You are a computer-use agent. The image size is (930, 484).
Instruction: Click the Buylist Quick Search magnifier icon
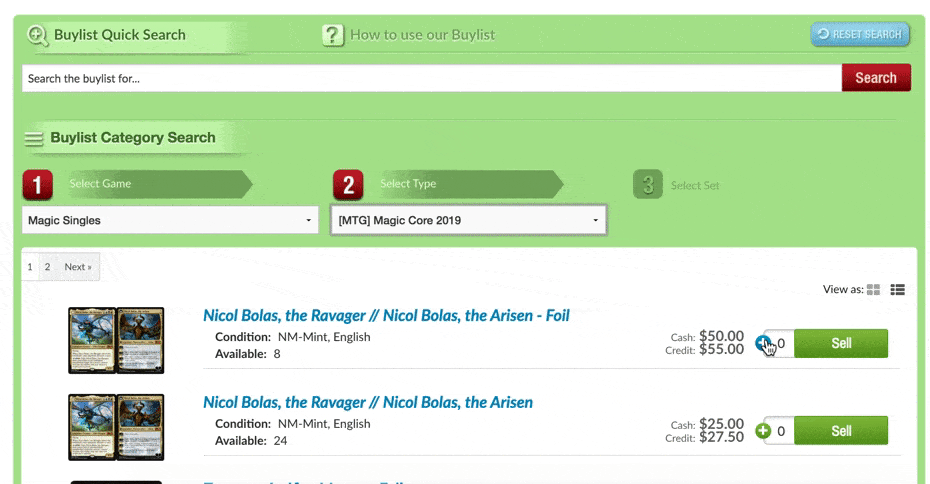click(x=38, y=35)
